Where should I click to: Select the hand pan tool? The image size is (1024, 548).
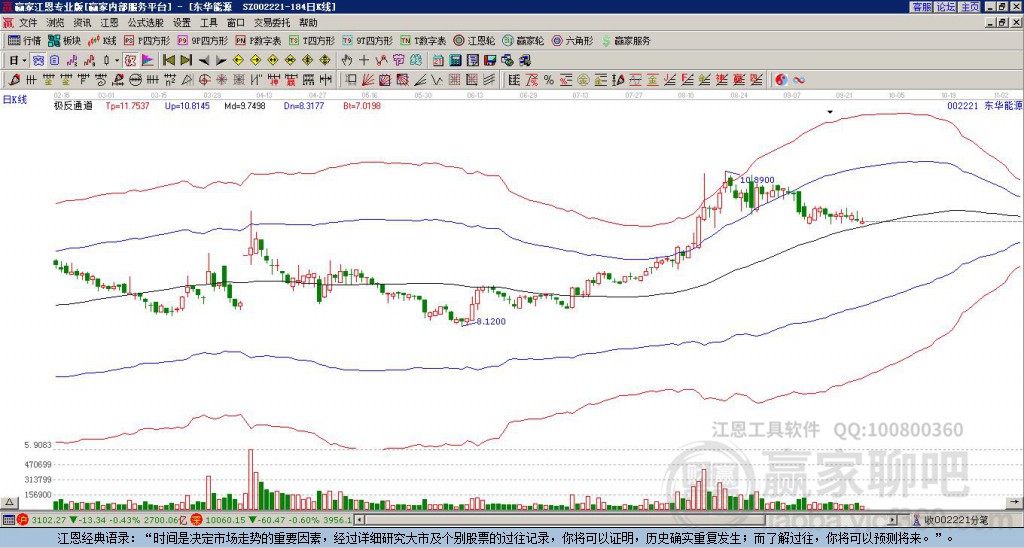[346, 60]
